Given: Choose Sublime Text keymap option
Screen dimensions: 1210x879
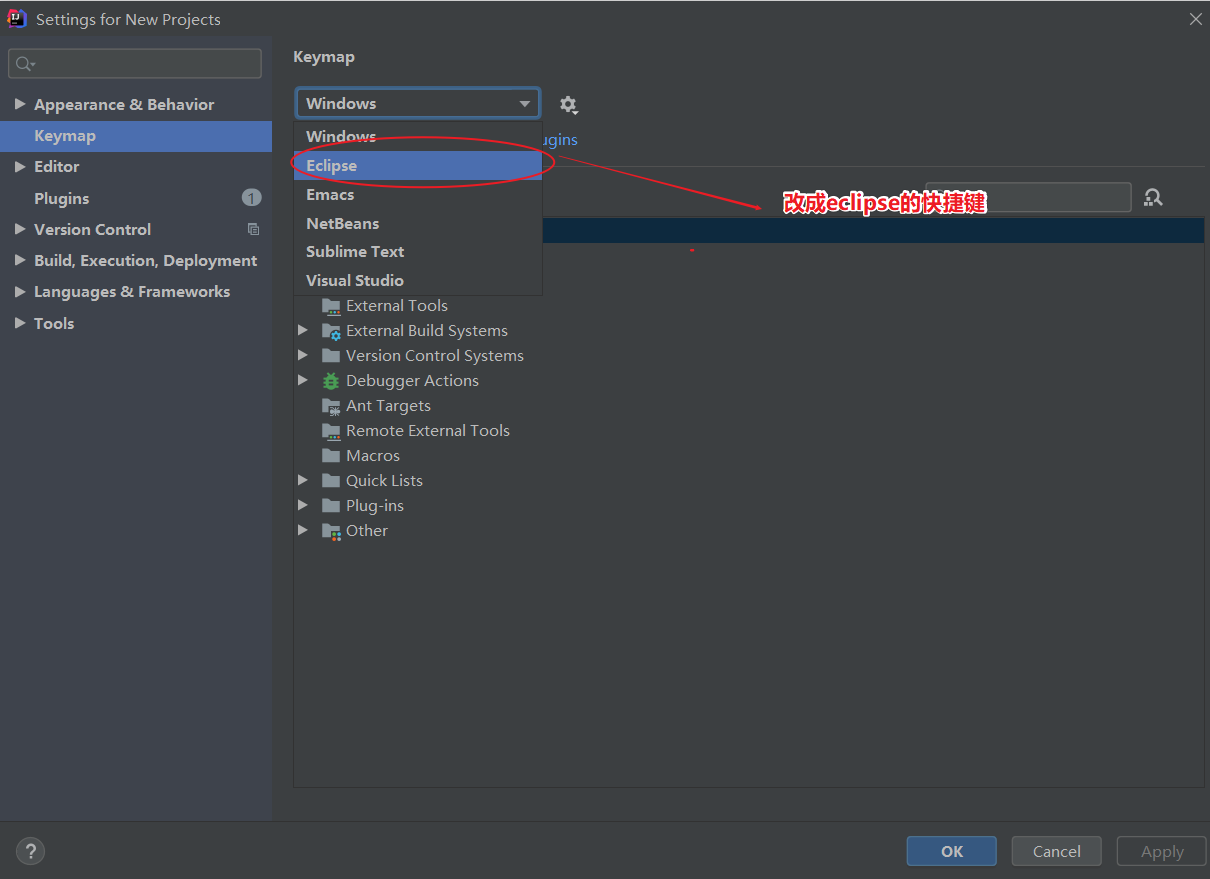Looking at the screenshot, I should (418, 252).
